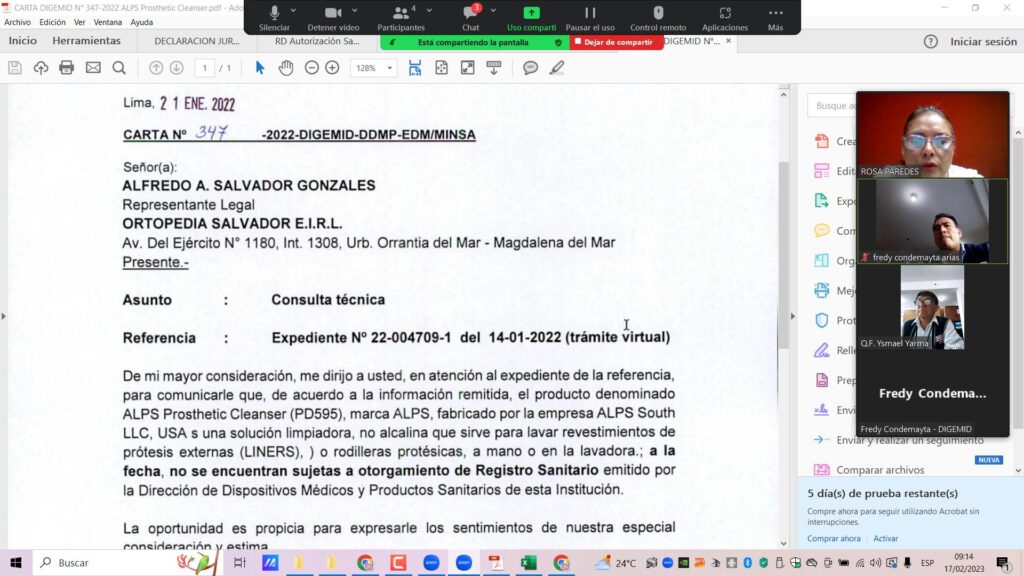This screenshot has width=1024, height=576.
Task: Click Comprar ahora link
Action: [x=834, y=538]
